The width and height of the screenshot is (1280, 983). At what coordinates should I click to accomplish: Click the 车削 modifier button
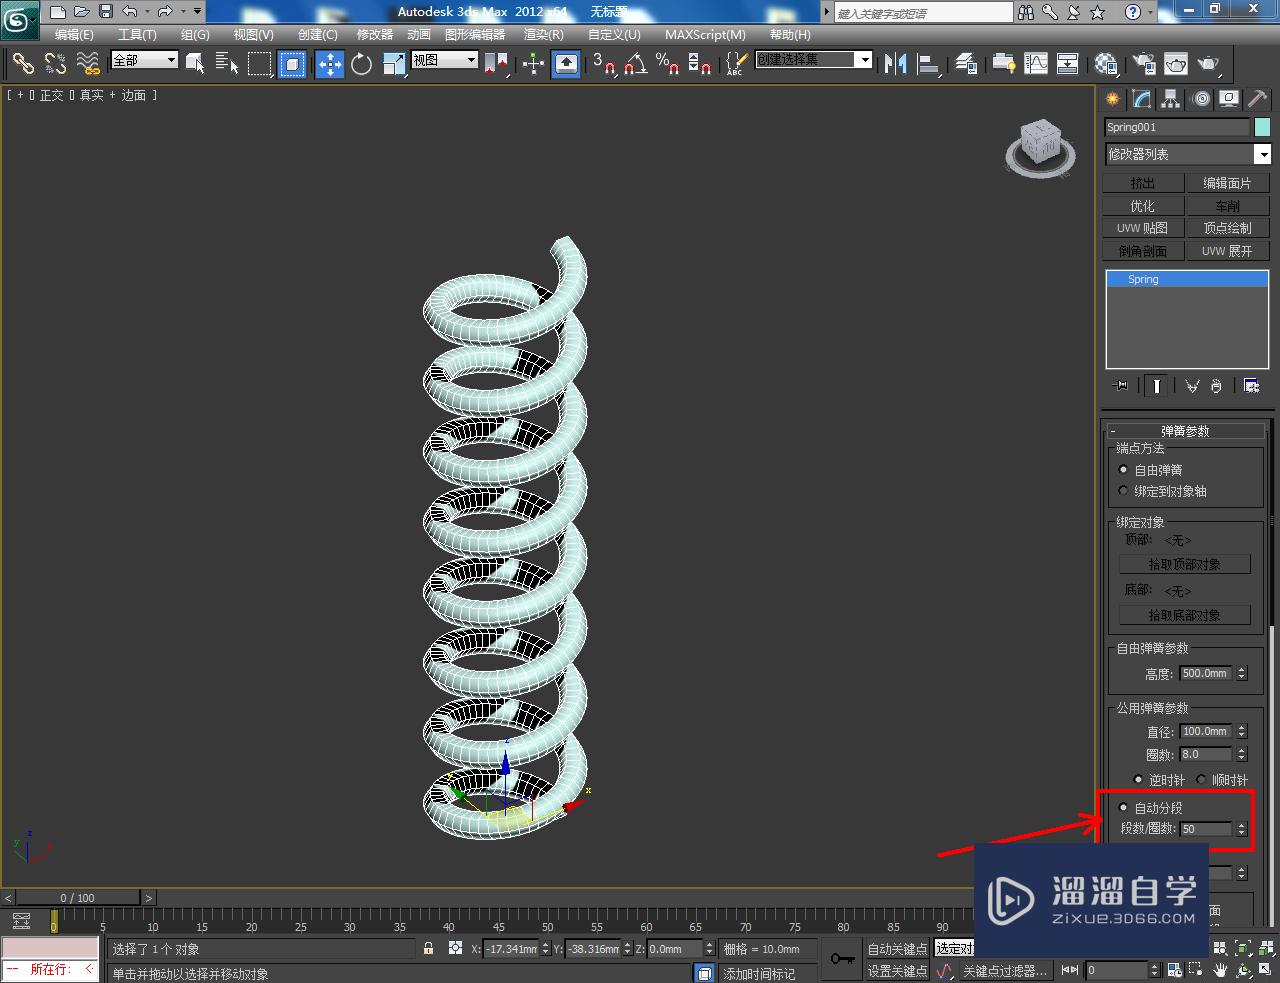[1227, 206]
